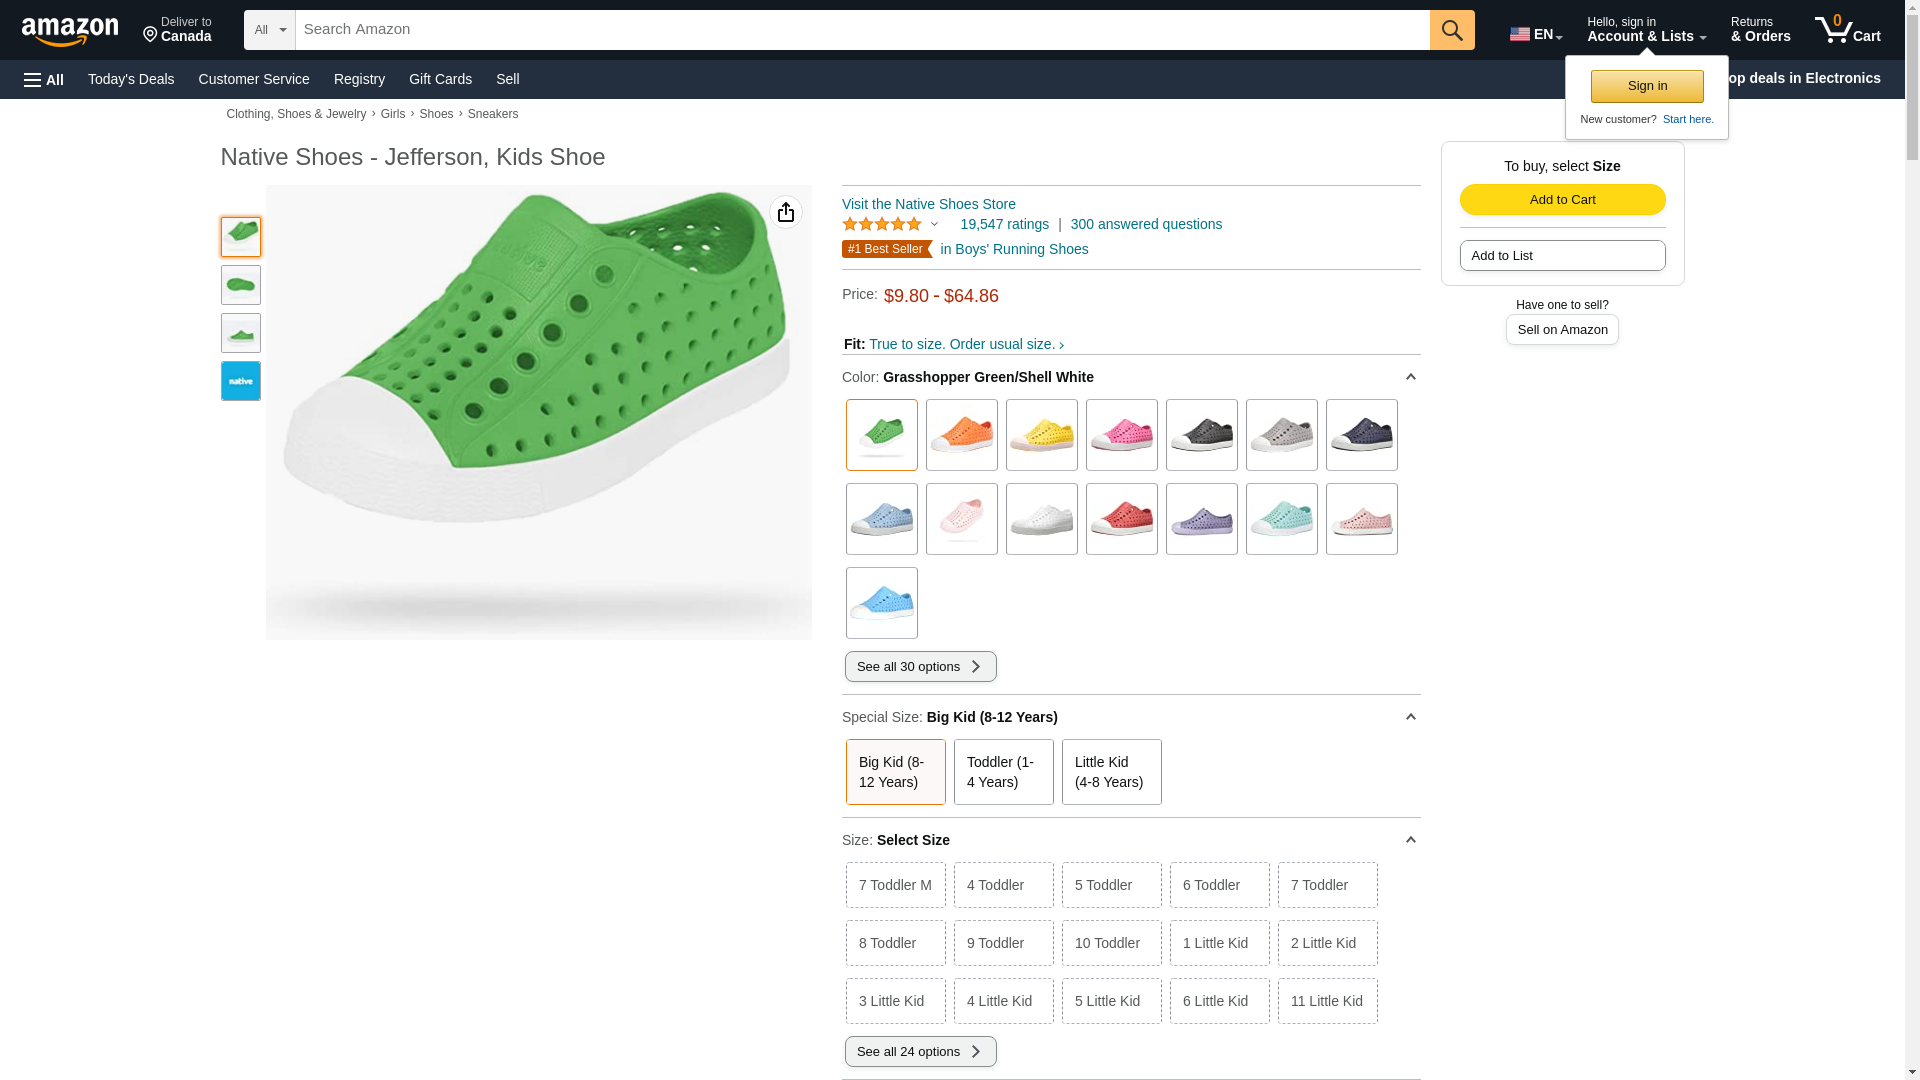Click the search magnifier button
1920x1080 pixels.
click(x=1452, y=30)
